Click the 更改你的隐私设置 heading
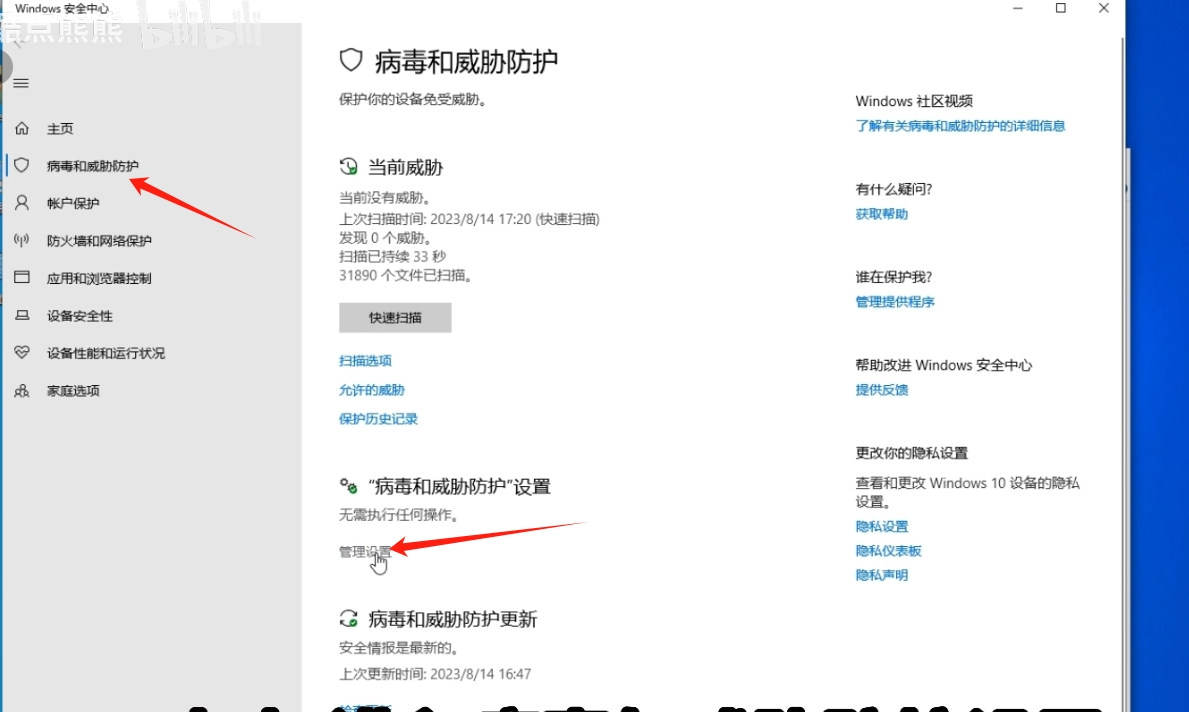This screenshot has width=1189, height=712. [x=912, y=453]
